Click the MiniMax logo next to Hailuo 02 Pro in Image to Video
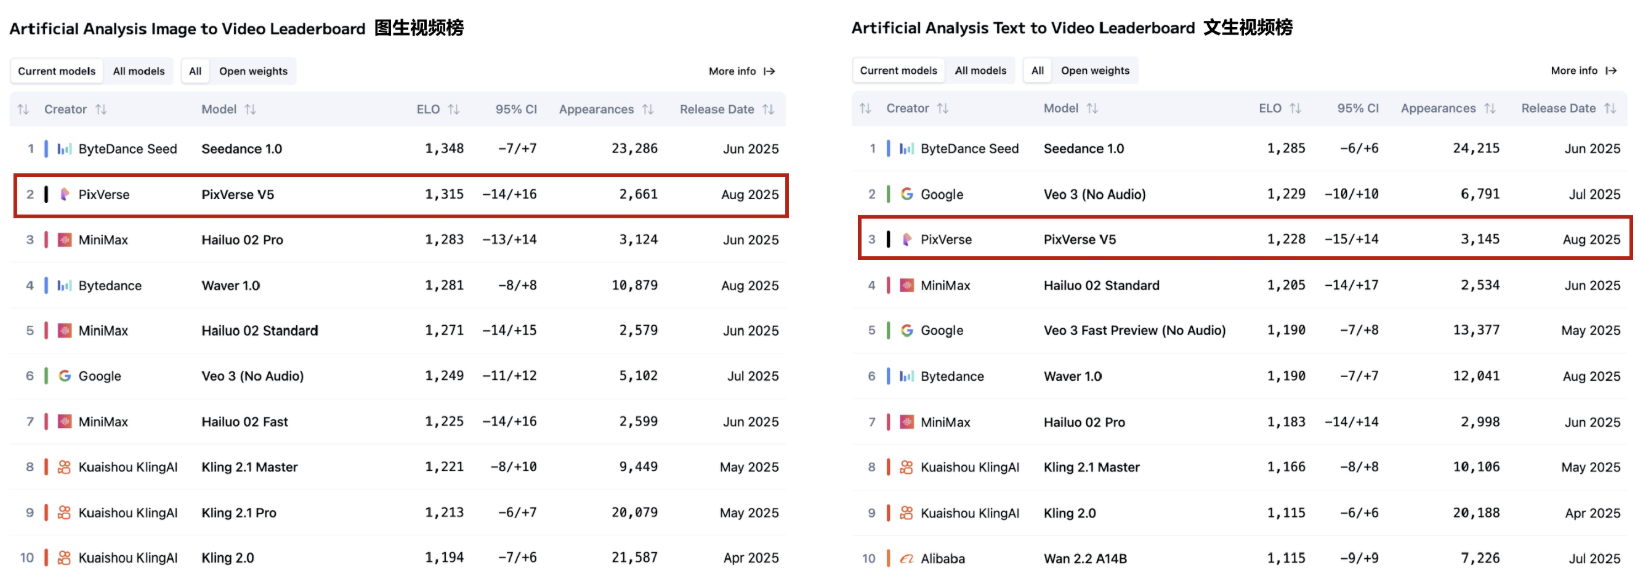The width and height of the screenshot is (1636, 576). pyautogui.click(x=65, y=240)
